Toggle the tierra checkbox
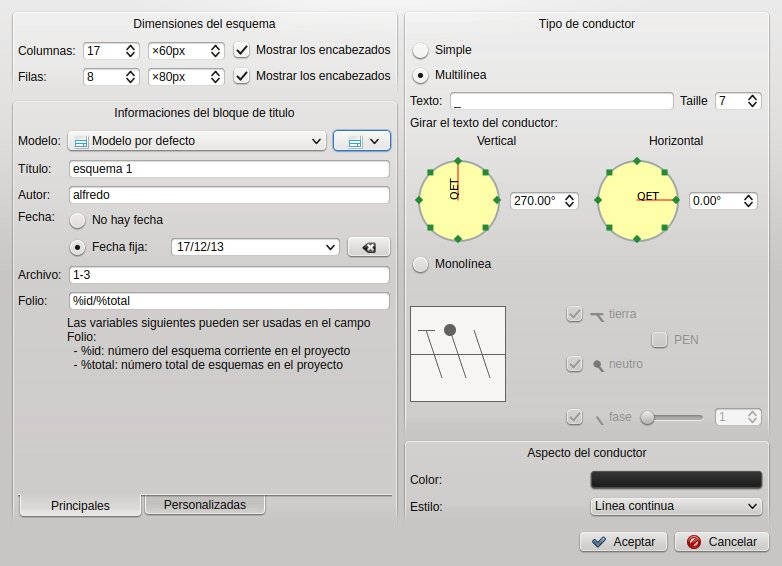 click(575, 314)
